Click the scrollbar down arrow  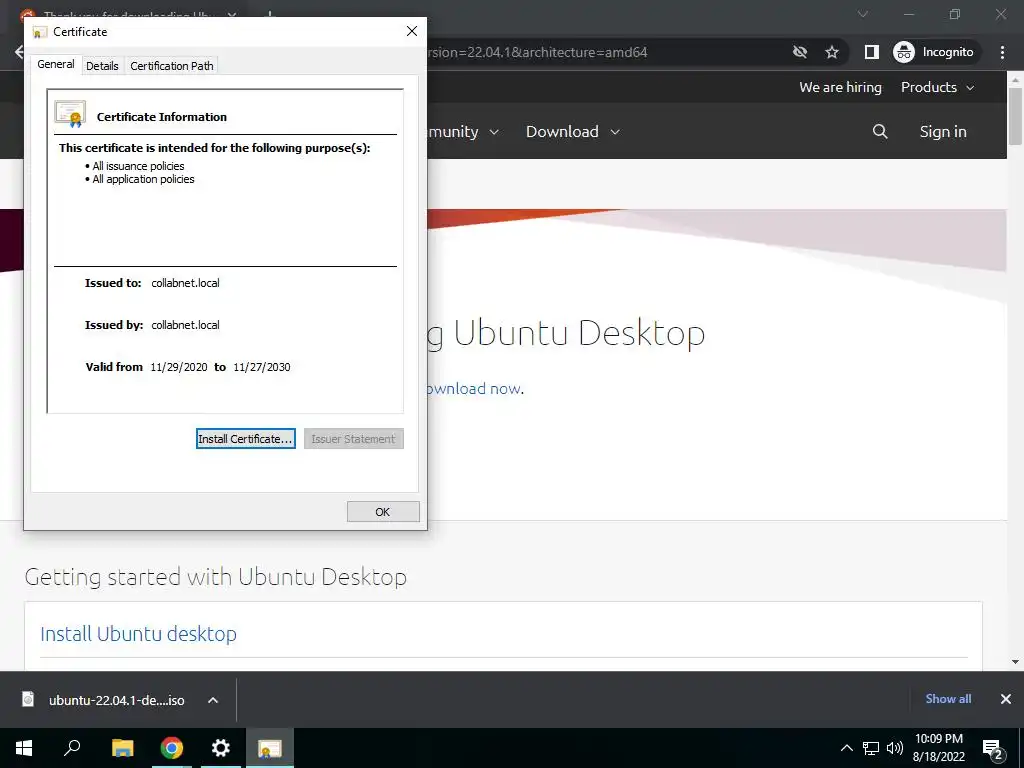click(x=1015, y=662)
